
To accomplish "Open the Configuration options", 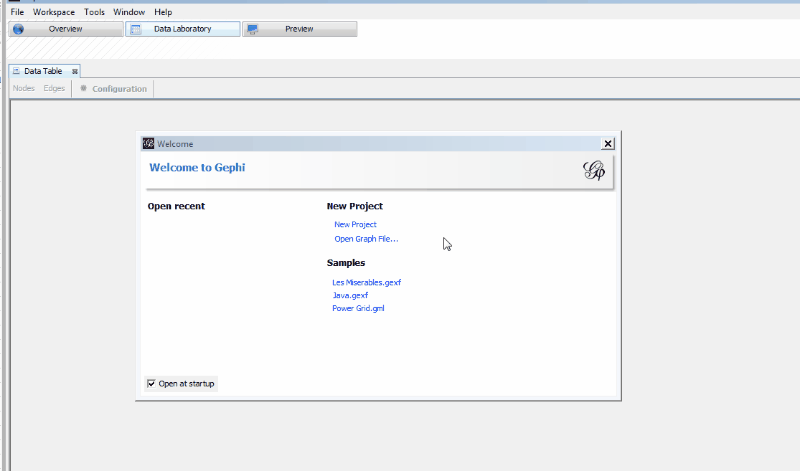I will (x=113, y=89).
